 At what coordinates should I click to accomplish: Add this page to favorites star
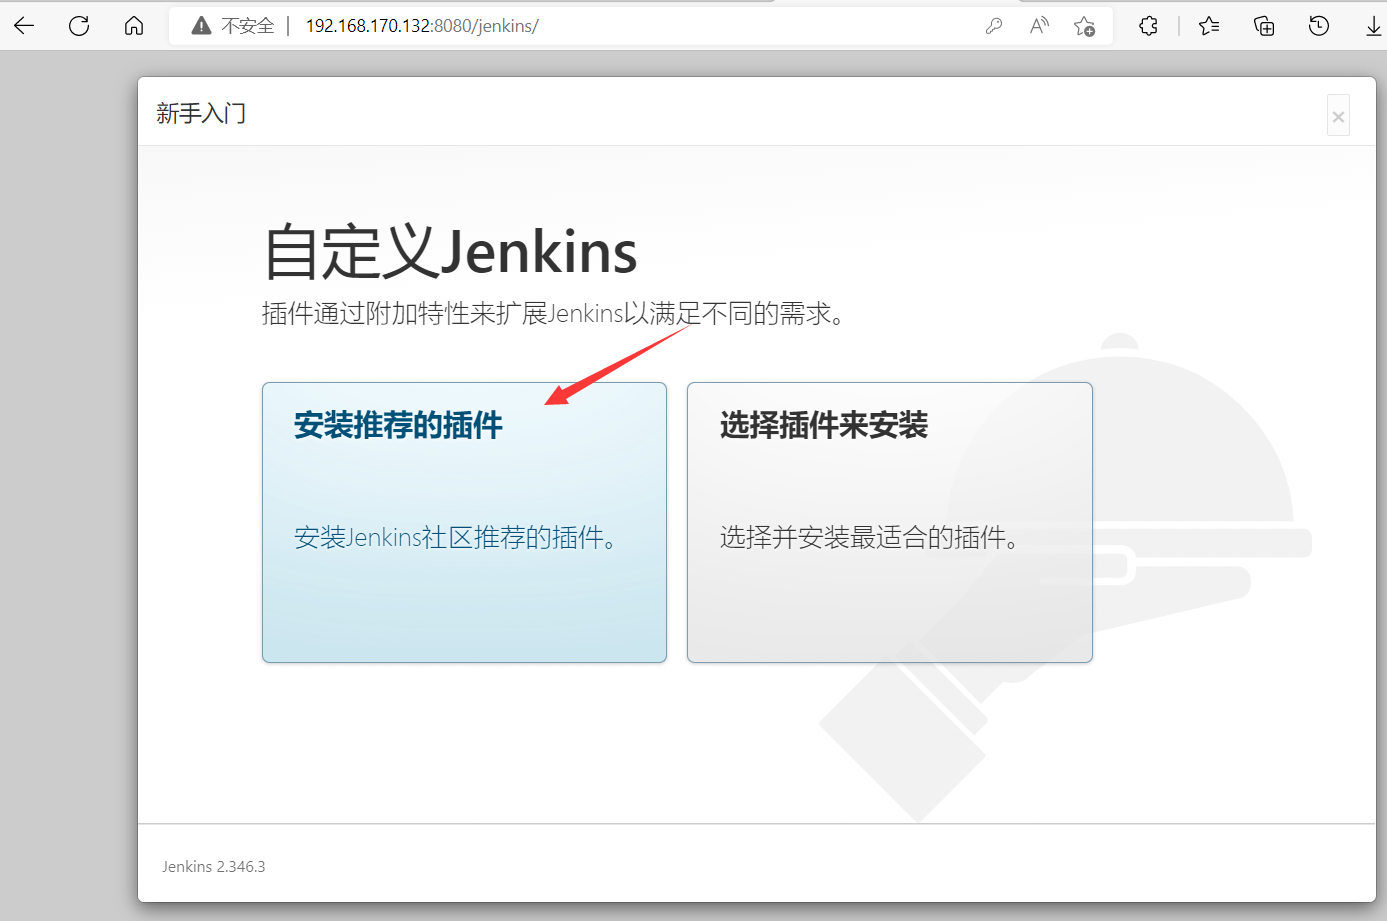[1084, 26]
